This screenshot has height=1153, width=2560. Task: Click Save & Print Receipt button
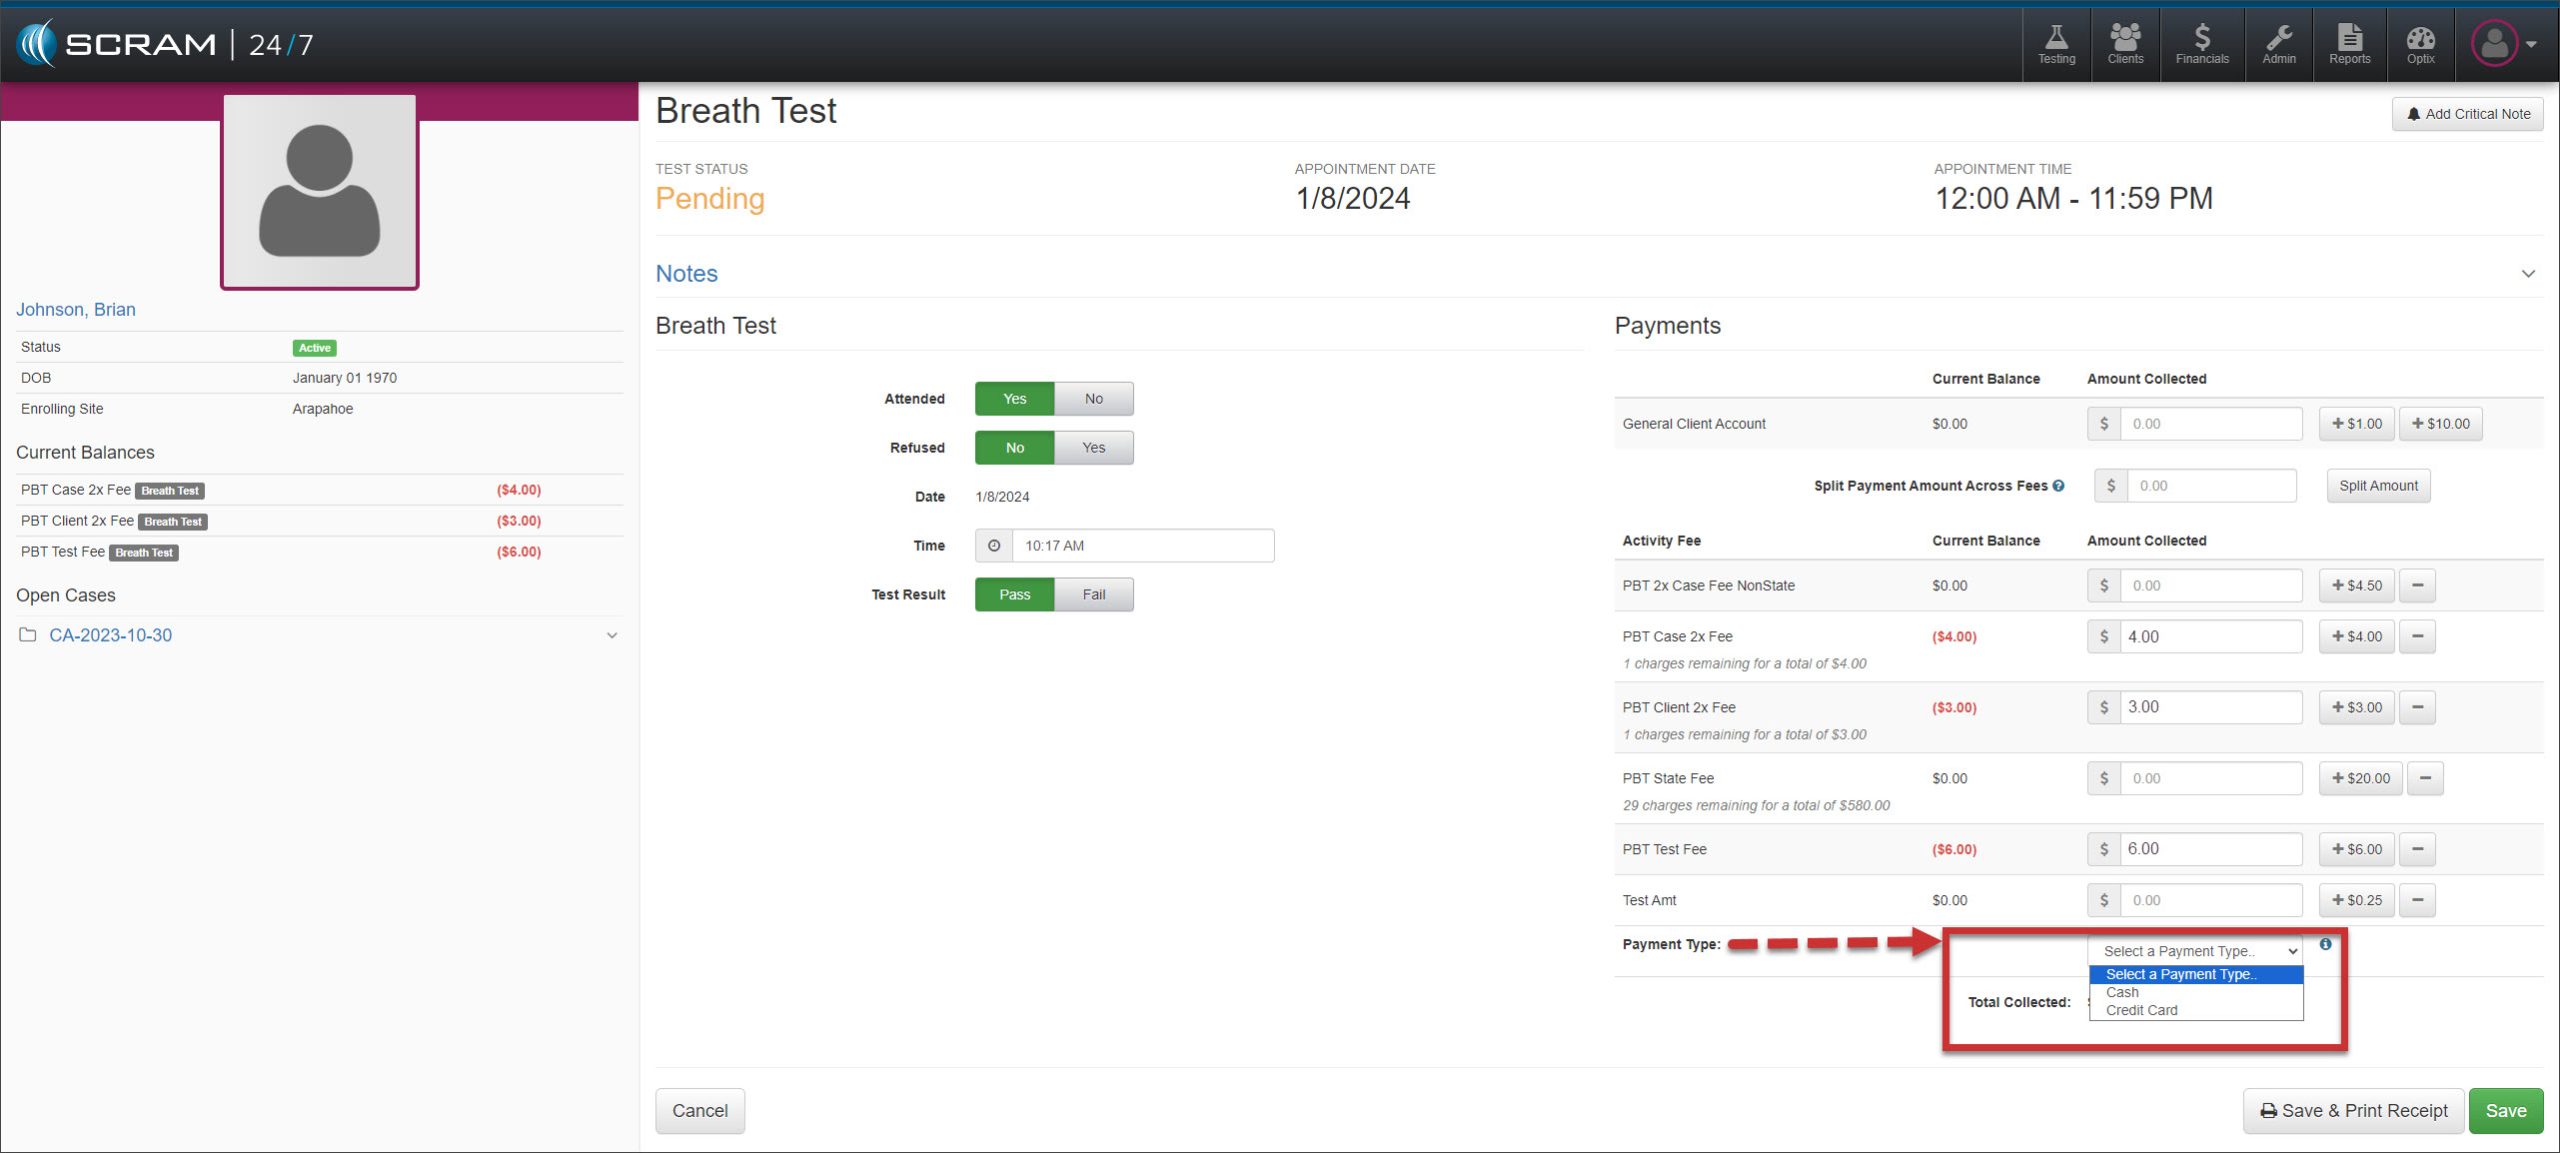(x=2353, y=1111)
